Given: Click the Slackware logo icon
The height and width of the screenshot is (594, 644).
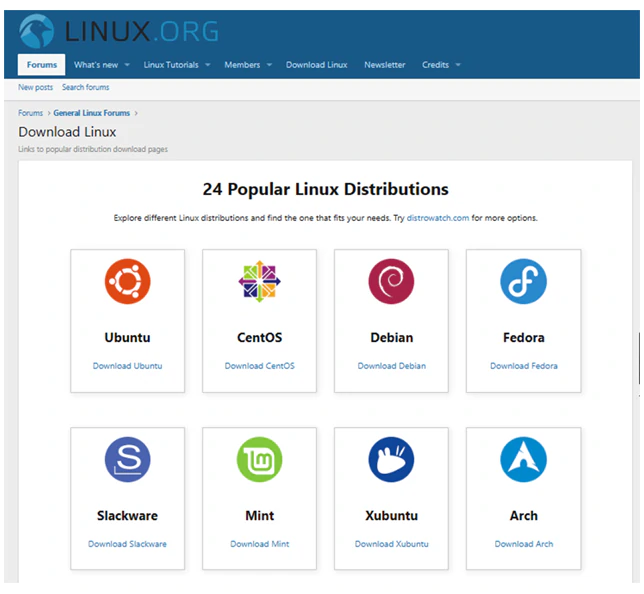Looking at the screenshot, I should 127,459.
